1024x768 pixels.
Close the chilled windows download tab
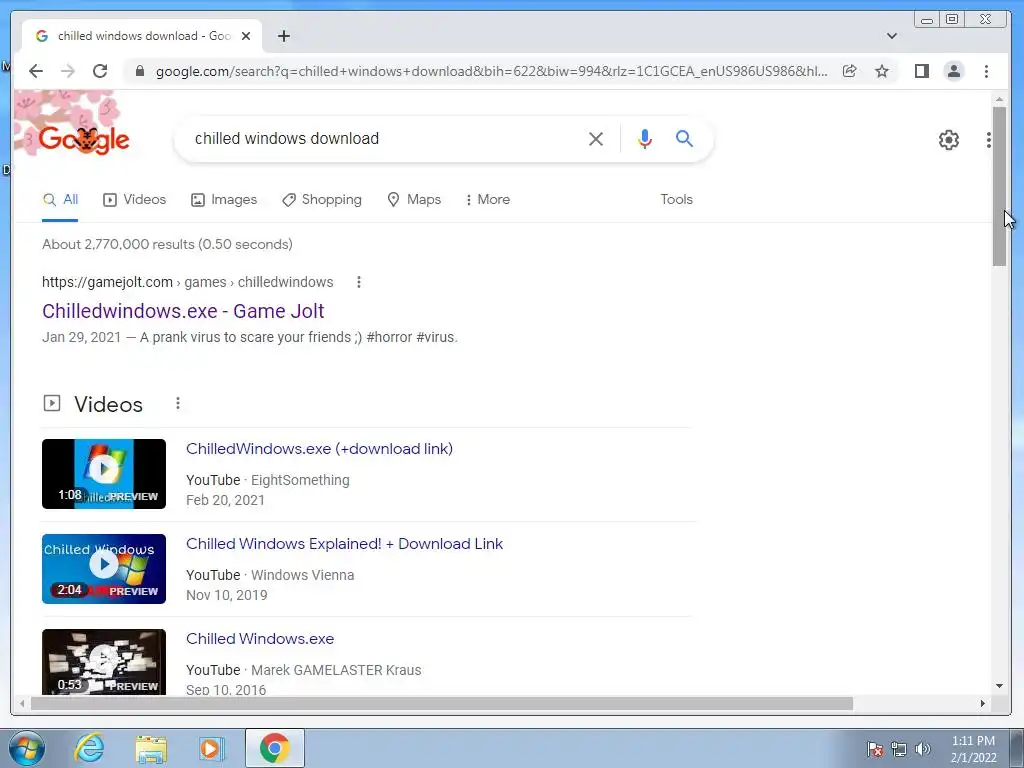point(246,37)
